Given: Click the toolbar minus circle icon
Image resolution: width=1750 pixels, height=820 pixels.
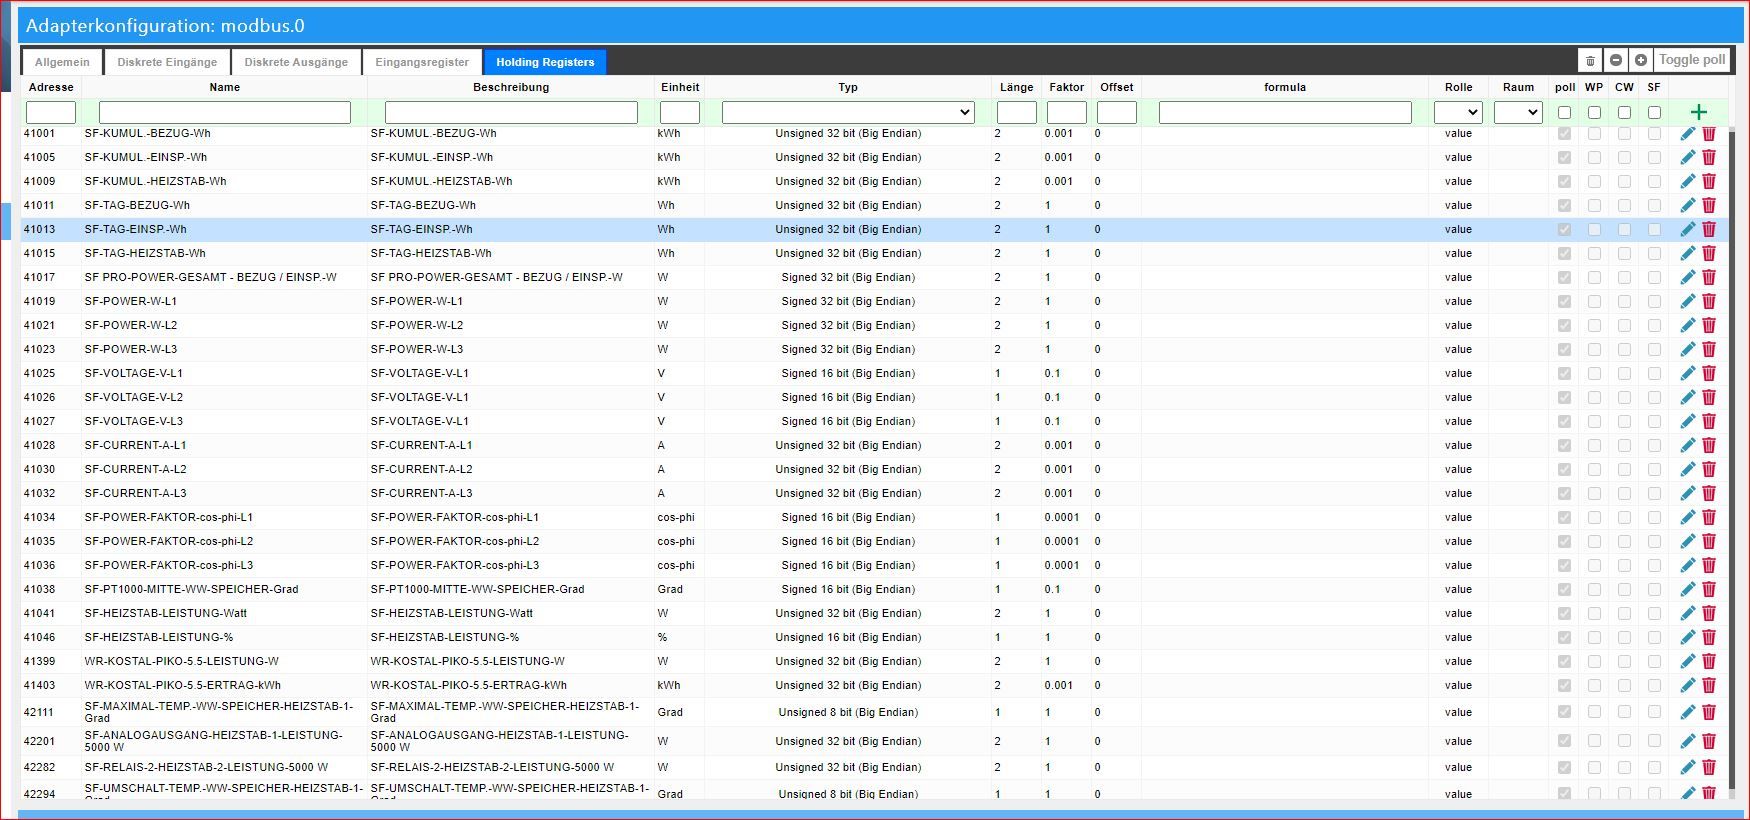Looking at the screenshot, I should pos(1616,61).
